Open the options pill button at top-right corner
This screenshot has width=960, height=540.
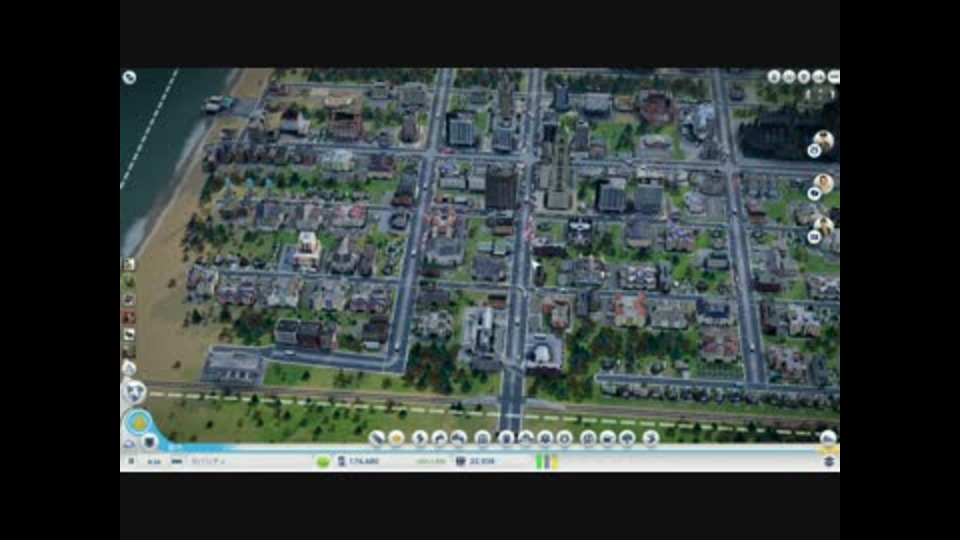click(x=834, y=77)
